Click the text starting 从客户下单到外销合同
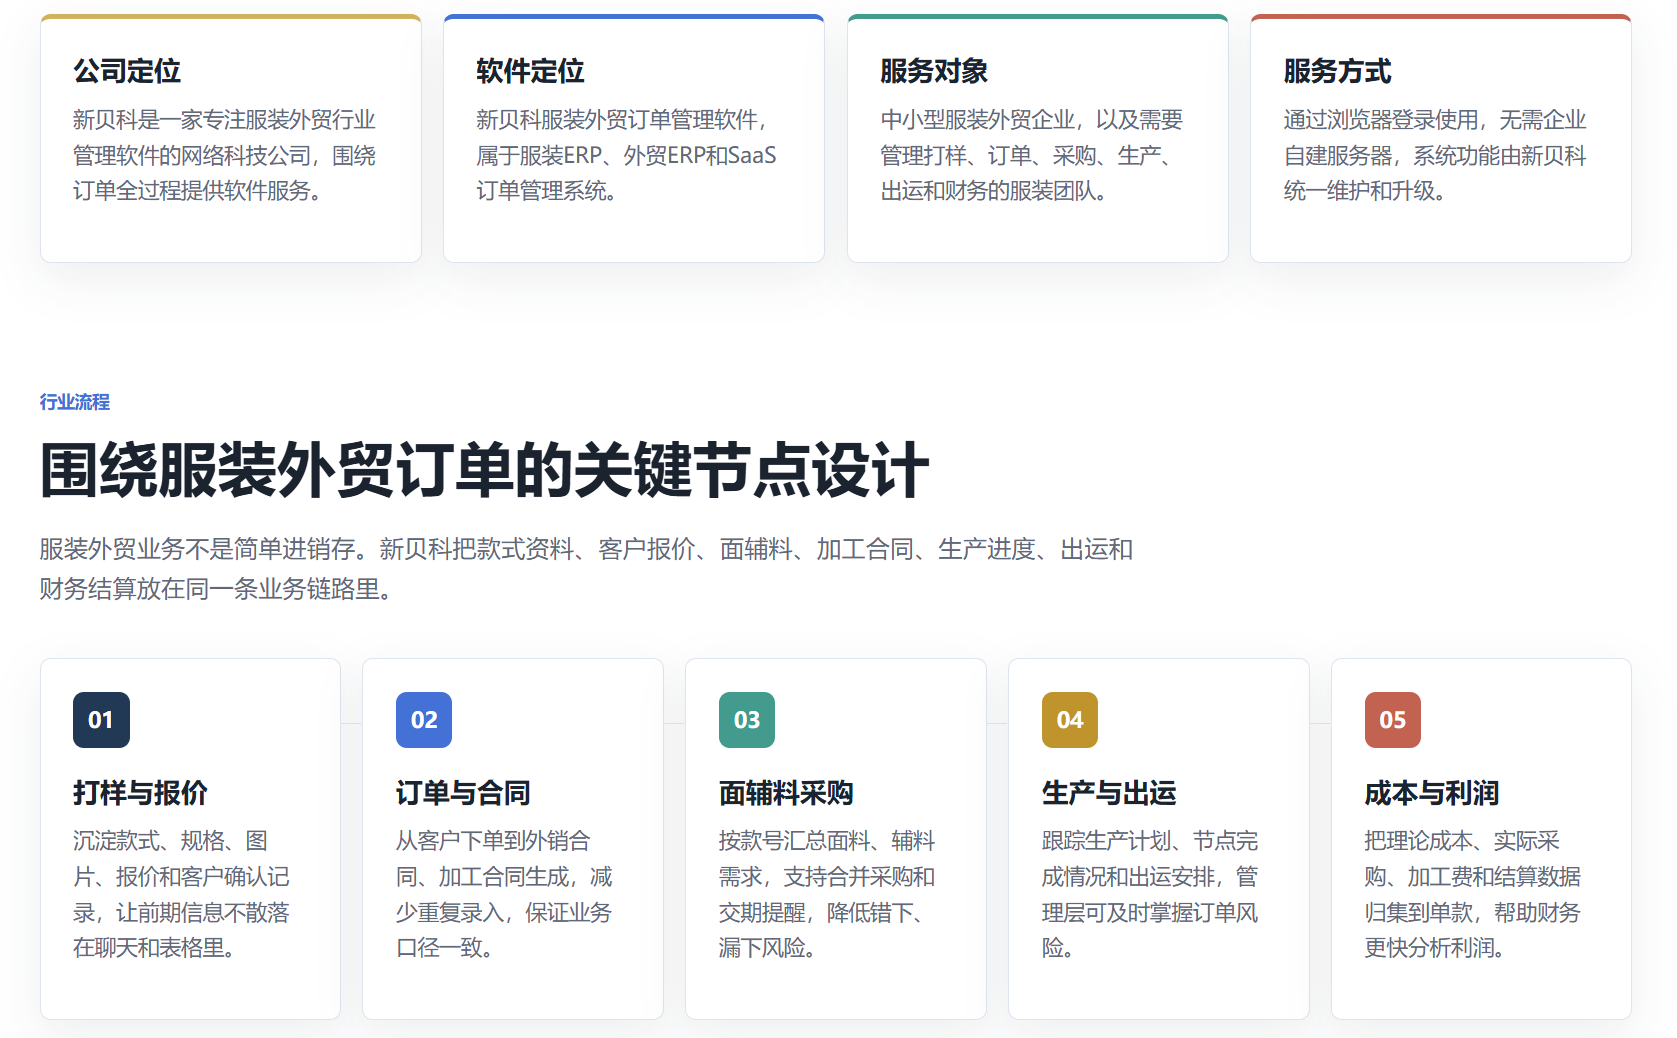Viewport: 1677px width, 1038px height. tap(505, 894)
